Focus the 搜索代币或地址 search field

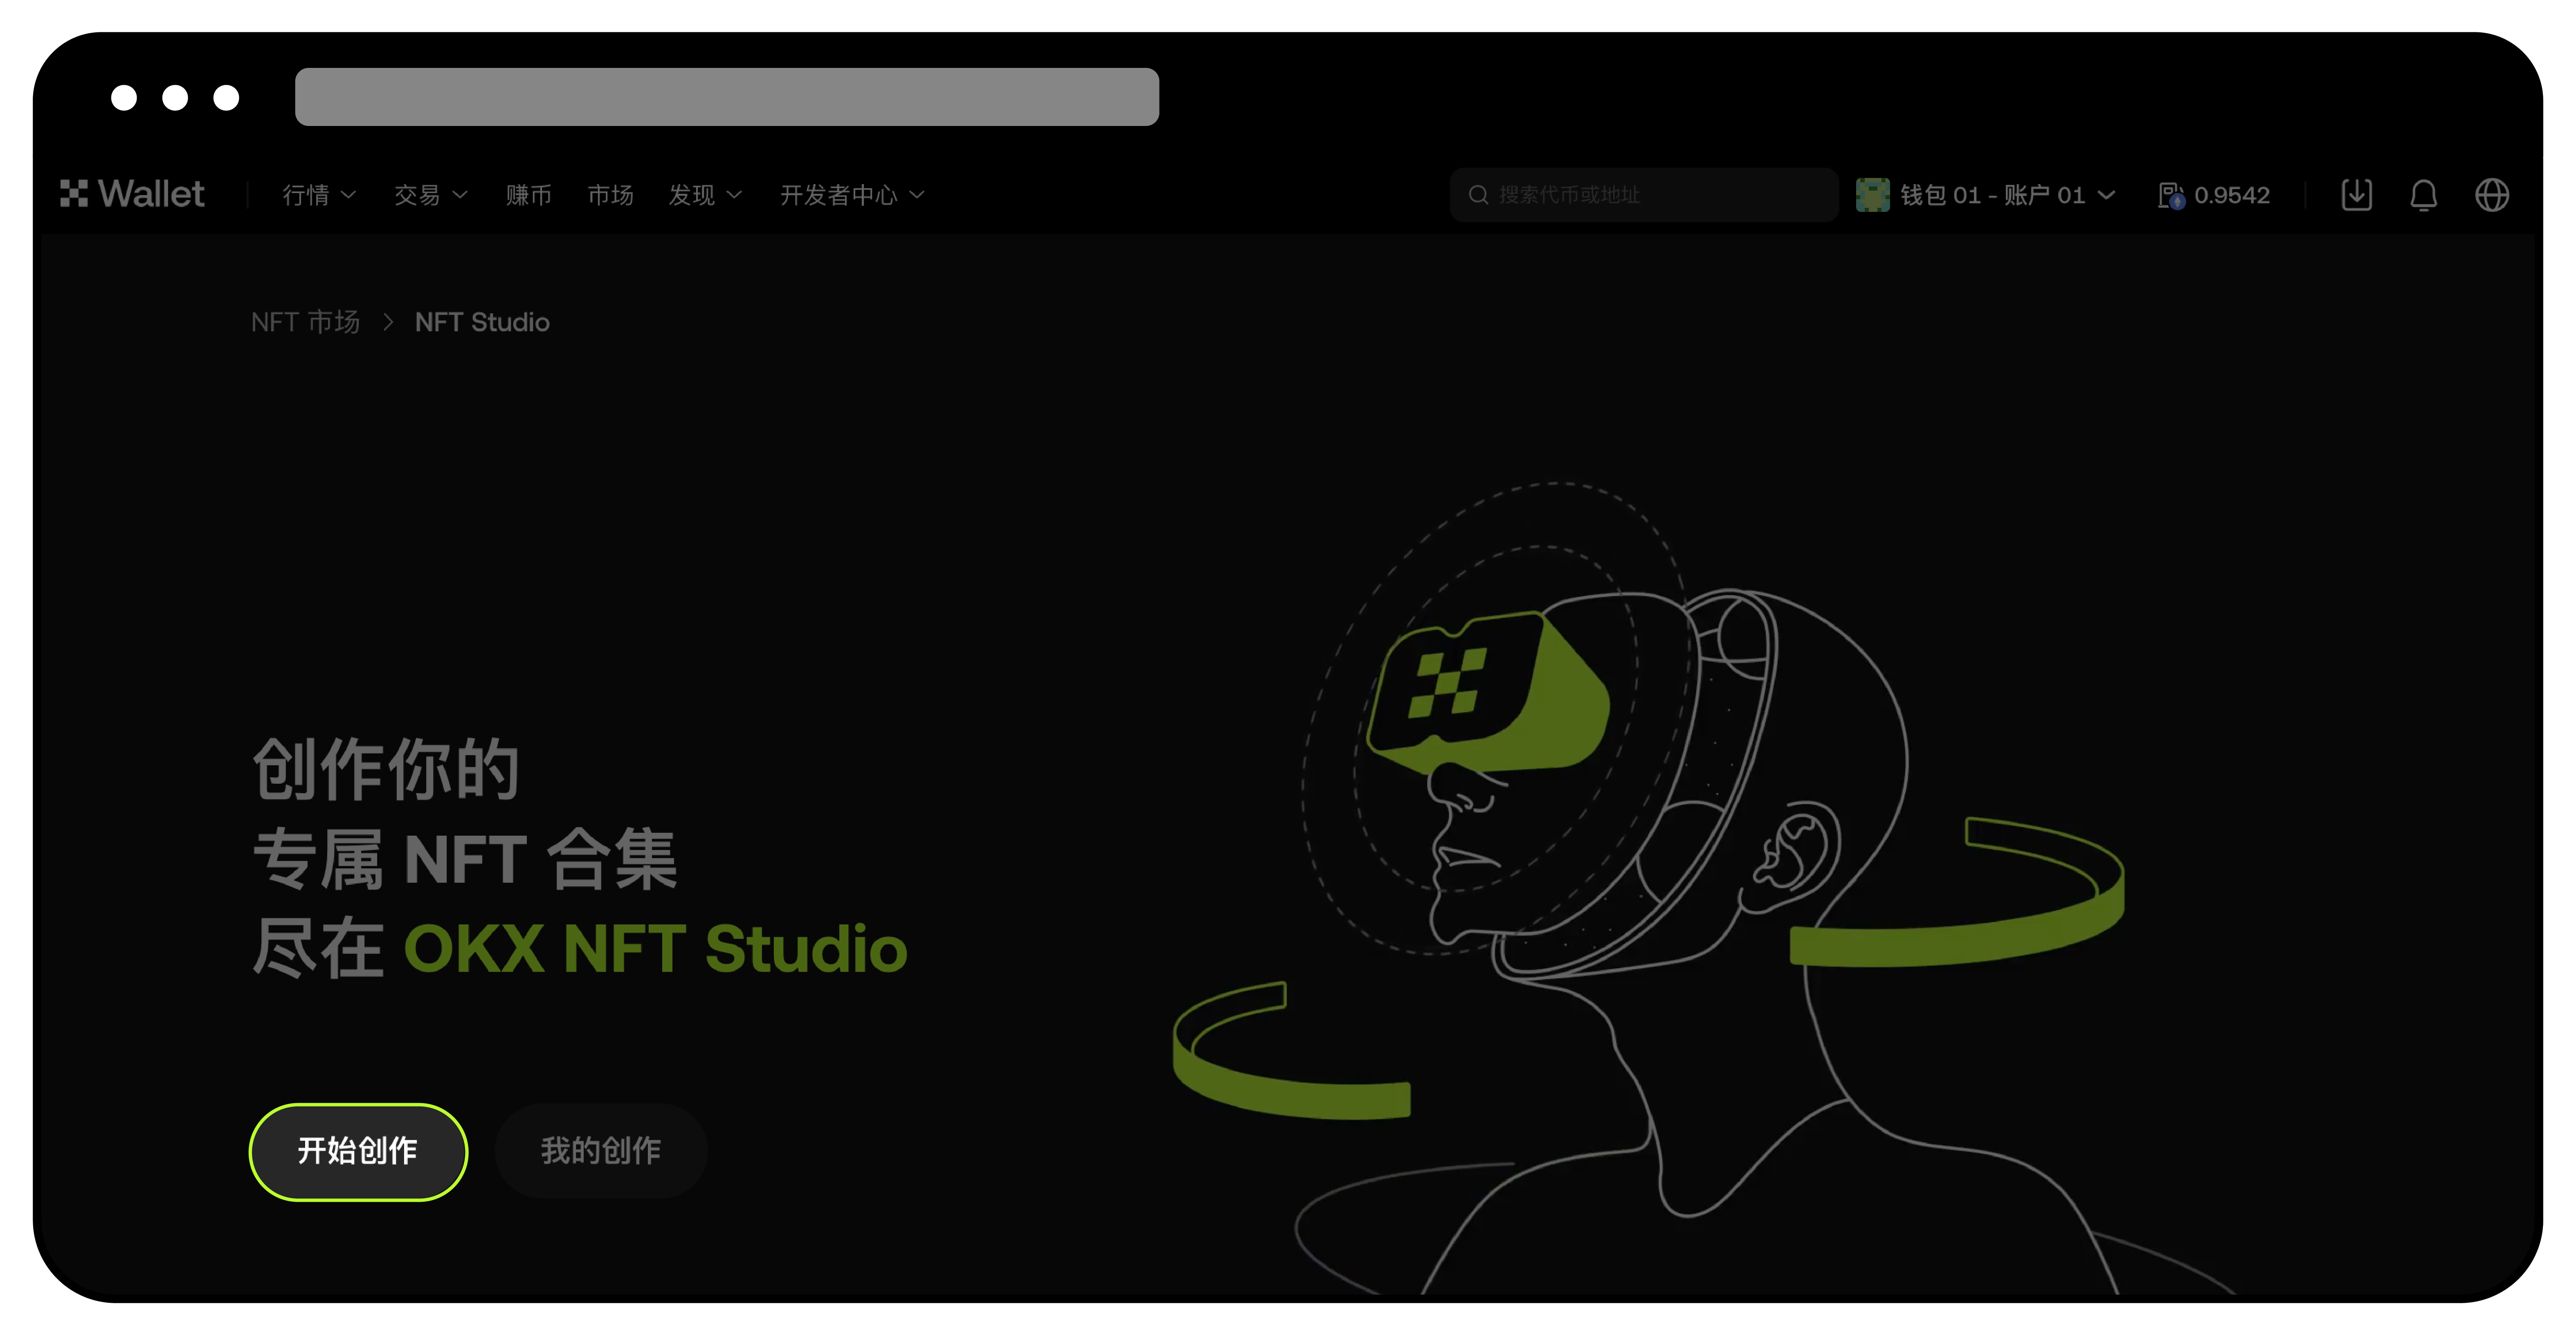point(1643,195)
